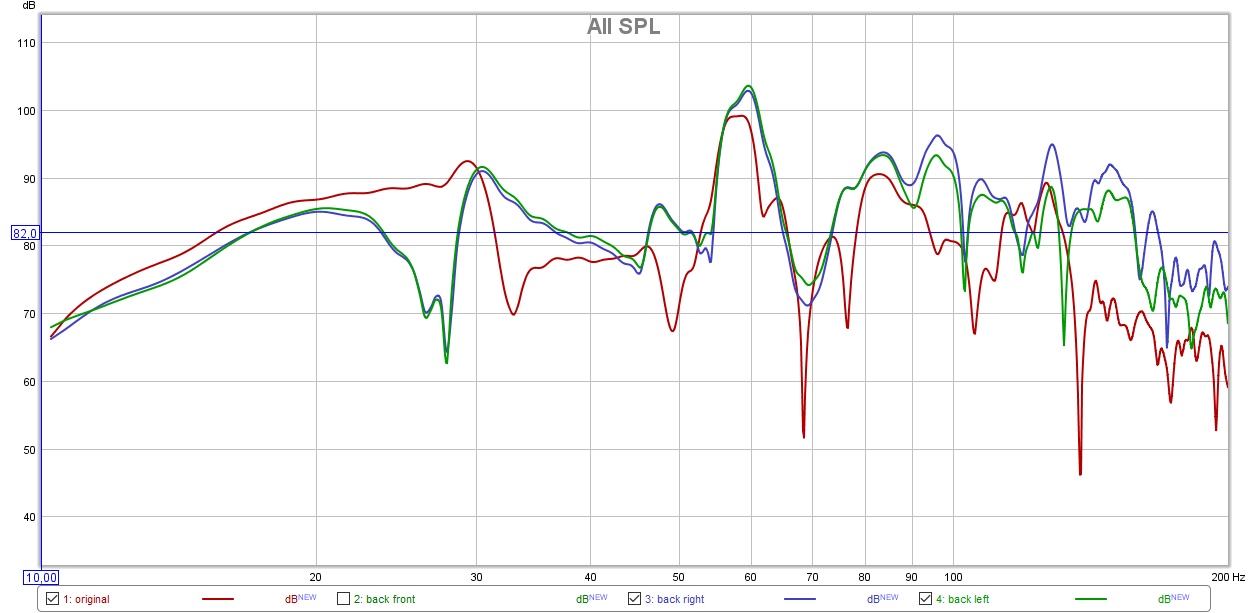The width and height of the screenshot is (1248, 613).
Task: Click the dB readout in the back front row
Action: click(x=591, y=599)
